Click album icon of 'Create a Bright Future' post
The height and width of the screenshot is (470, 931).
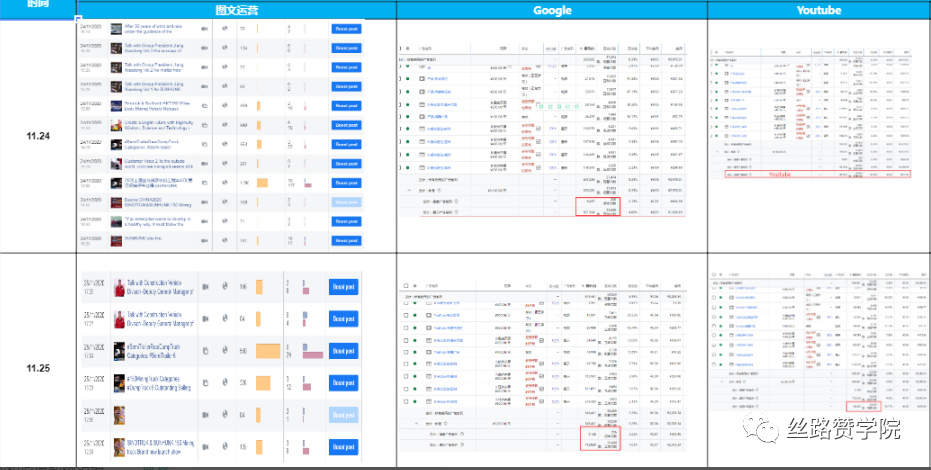(205, 125)
